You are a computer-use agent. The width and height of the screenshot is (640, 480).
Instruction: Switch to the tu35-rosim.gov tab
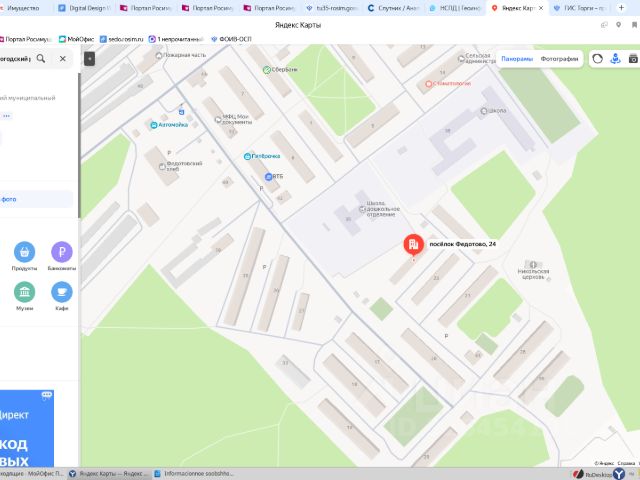pyautogui.click(x=333, y=8)
